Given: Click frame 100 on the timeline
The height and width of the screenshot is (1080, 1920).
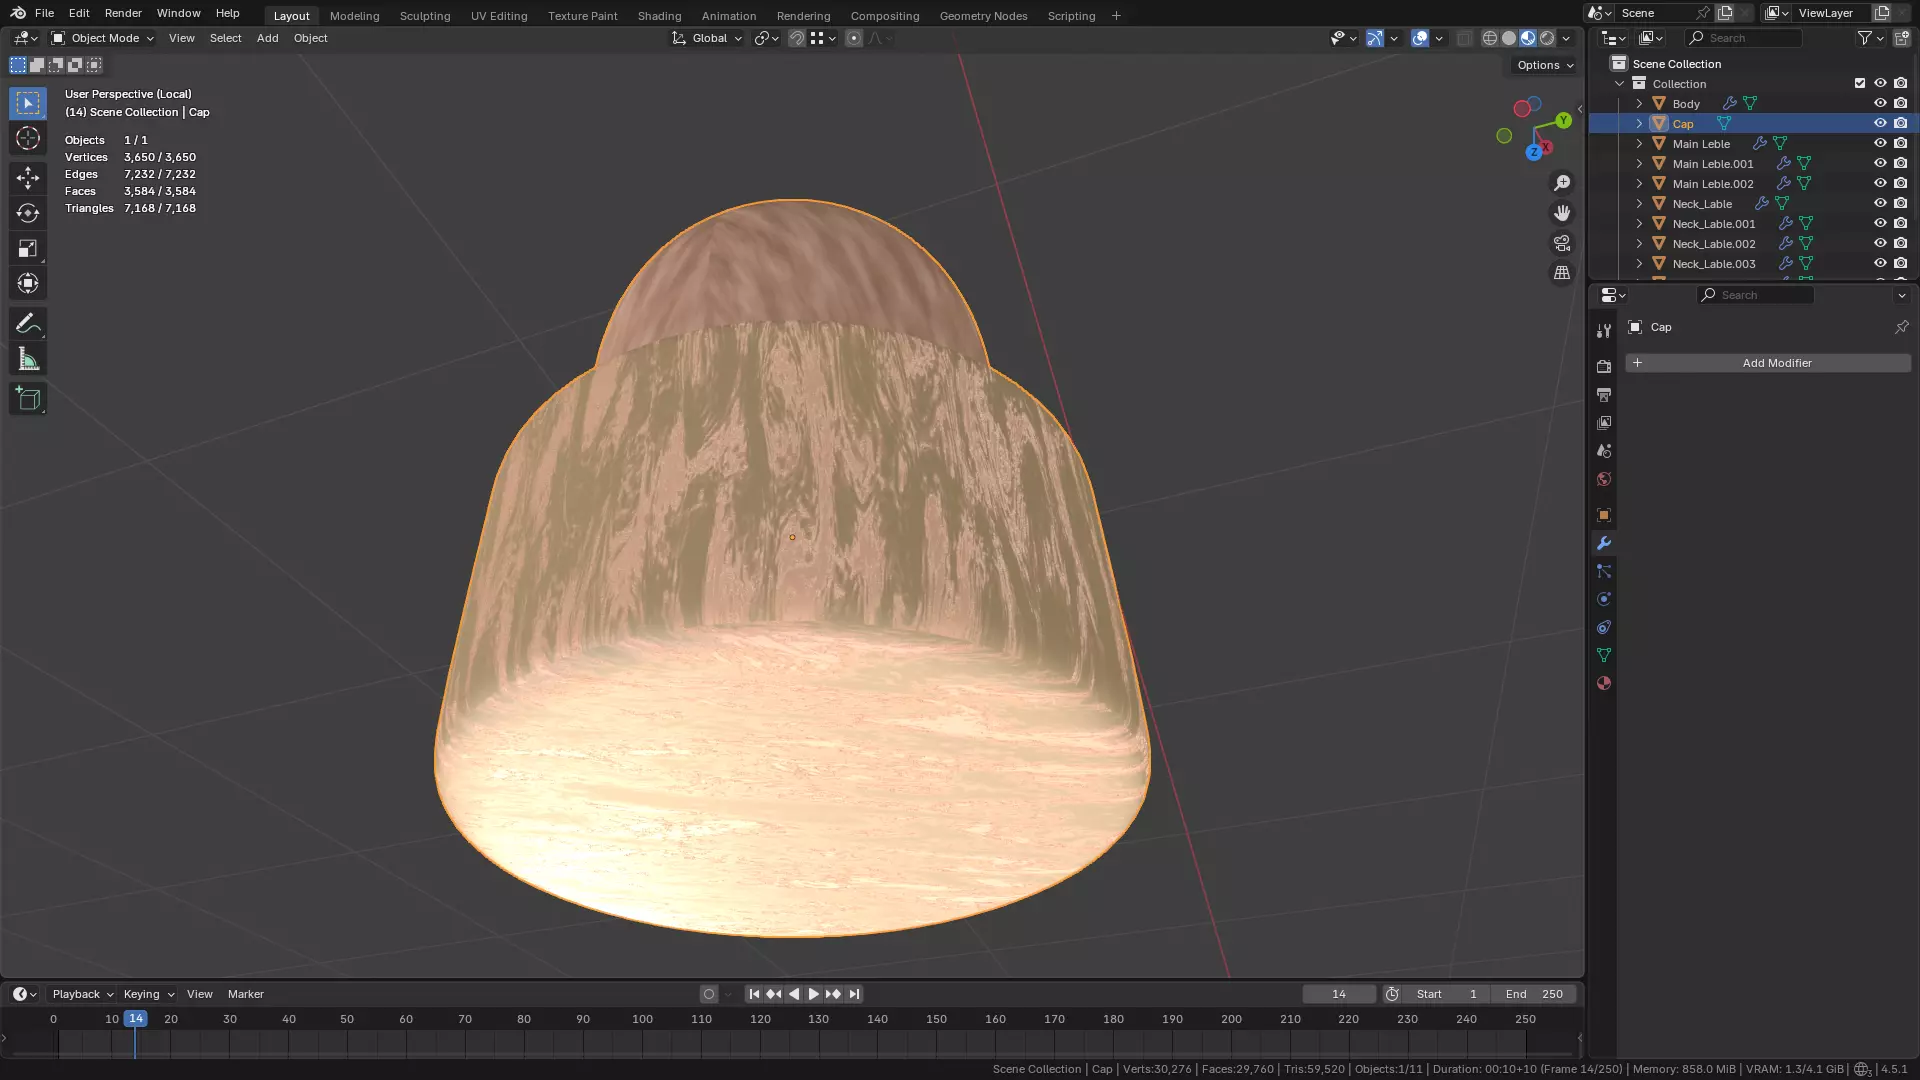Looking at the screenshot, I should (x=642, y=1019).
